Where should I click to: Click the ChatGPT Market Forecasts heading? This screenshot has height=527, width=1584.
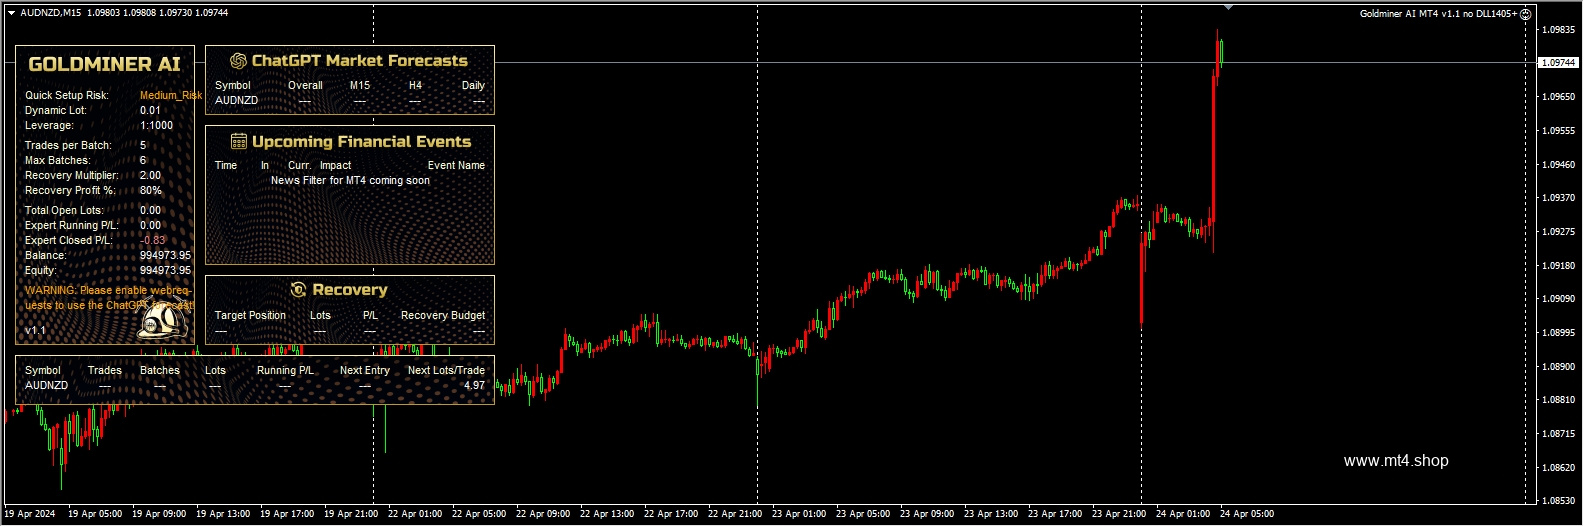click(360, 61)
